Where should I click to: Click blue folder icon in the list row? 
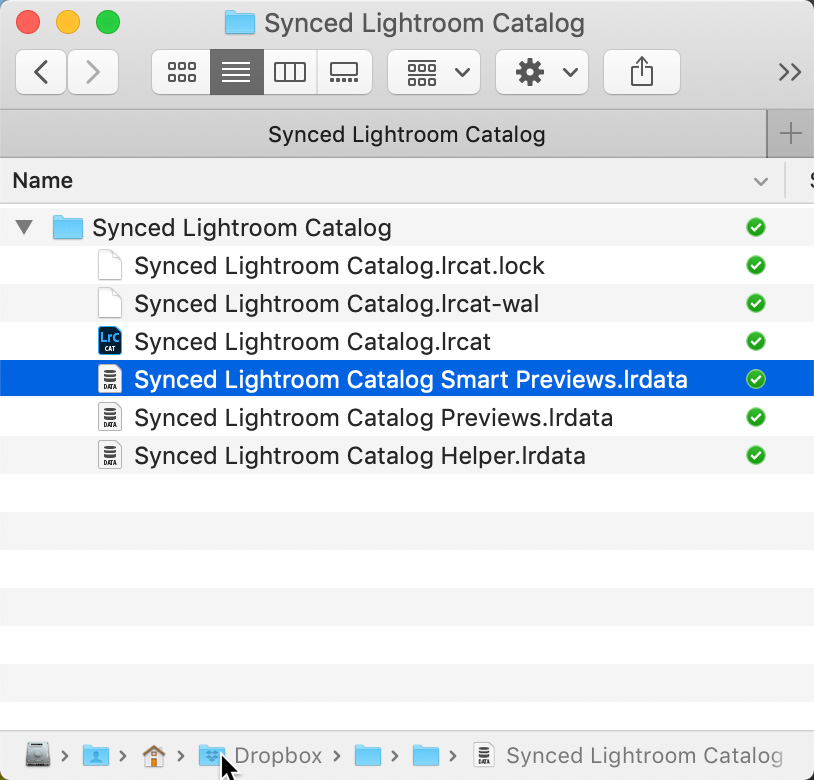click(68, 227)
